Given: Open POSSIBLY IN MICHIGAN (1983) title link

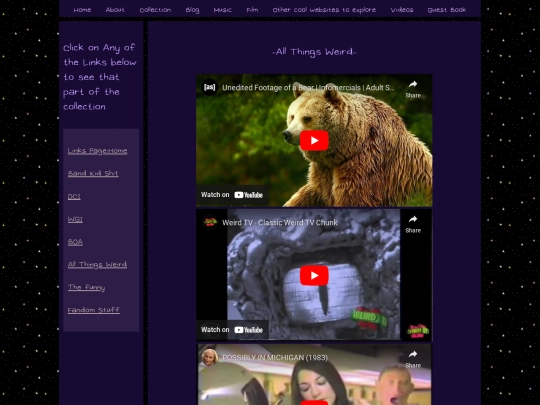Looking at the screenshot, I should point(275,357).
